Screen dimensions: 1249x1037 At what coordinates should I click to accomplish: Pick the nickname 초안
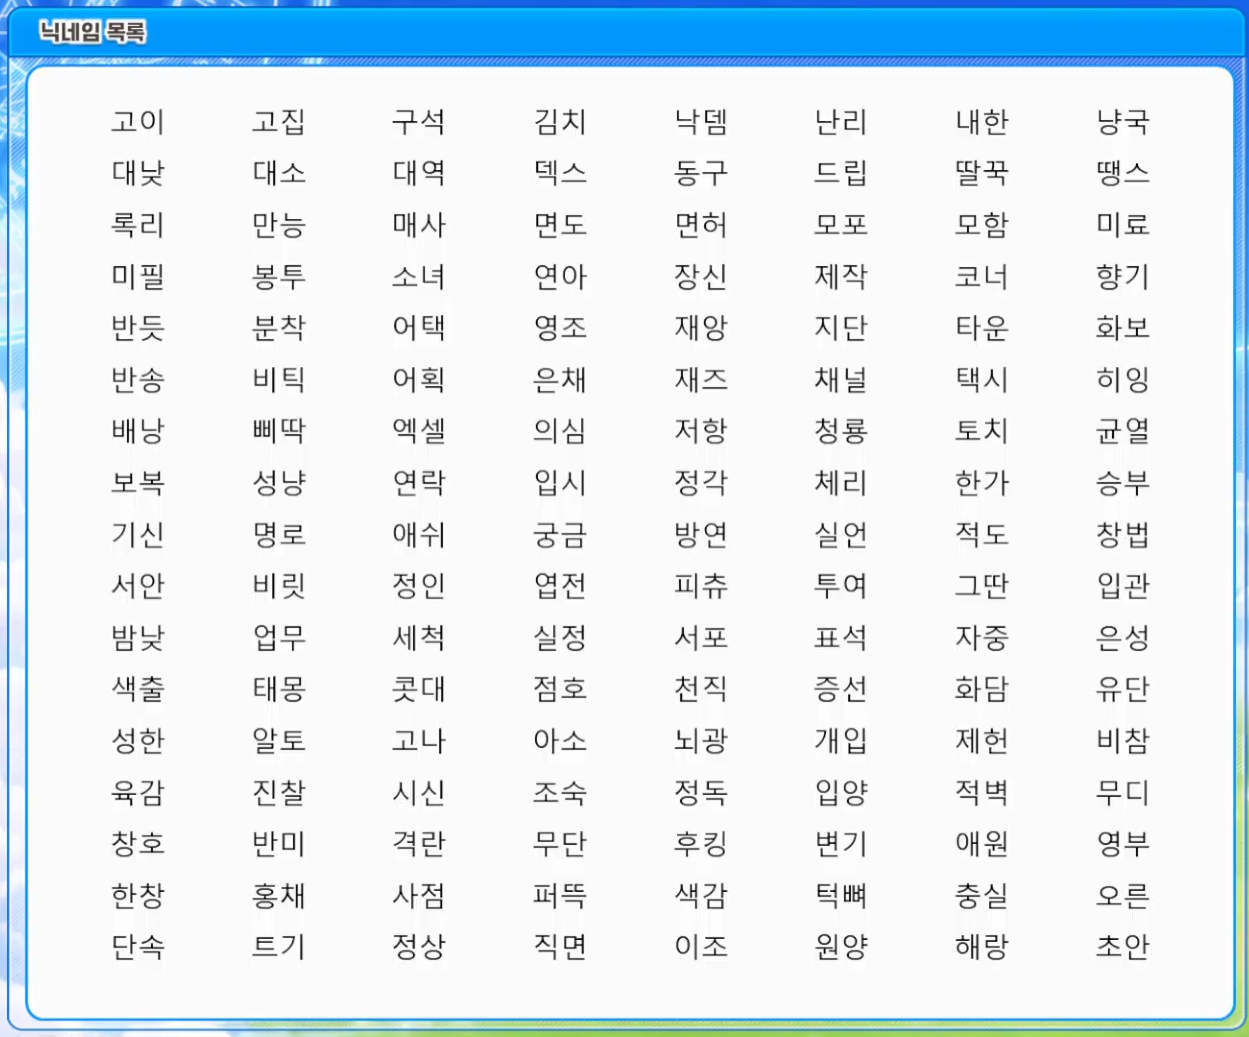coord(1123,946)
